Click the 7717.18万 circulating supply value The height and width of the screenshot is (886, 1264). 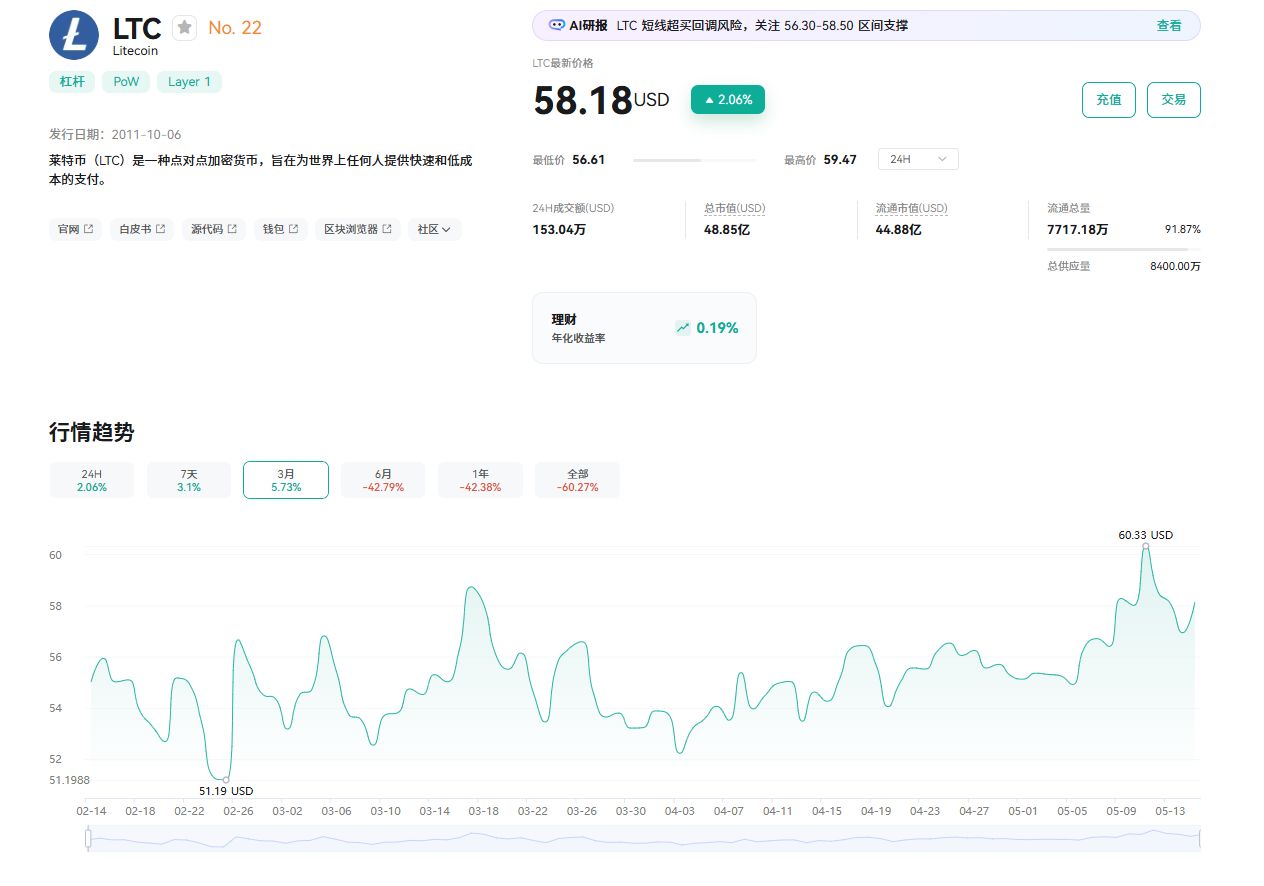pos(1077,229)
